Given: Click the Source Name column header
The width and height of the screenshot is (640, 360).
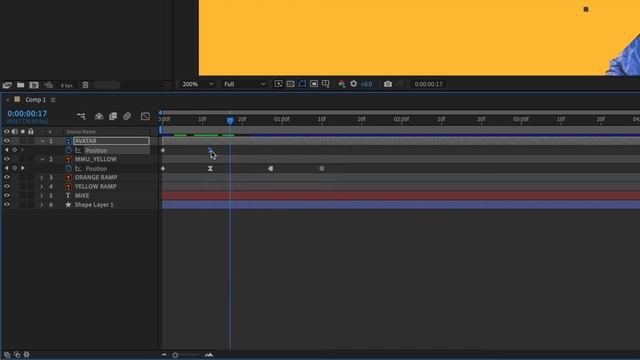Looking at the screenshot, I should pyautogui.click(x=81, y=131).
